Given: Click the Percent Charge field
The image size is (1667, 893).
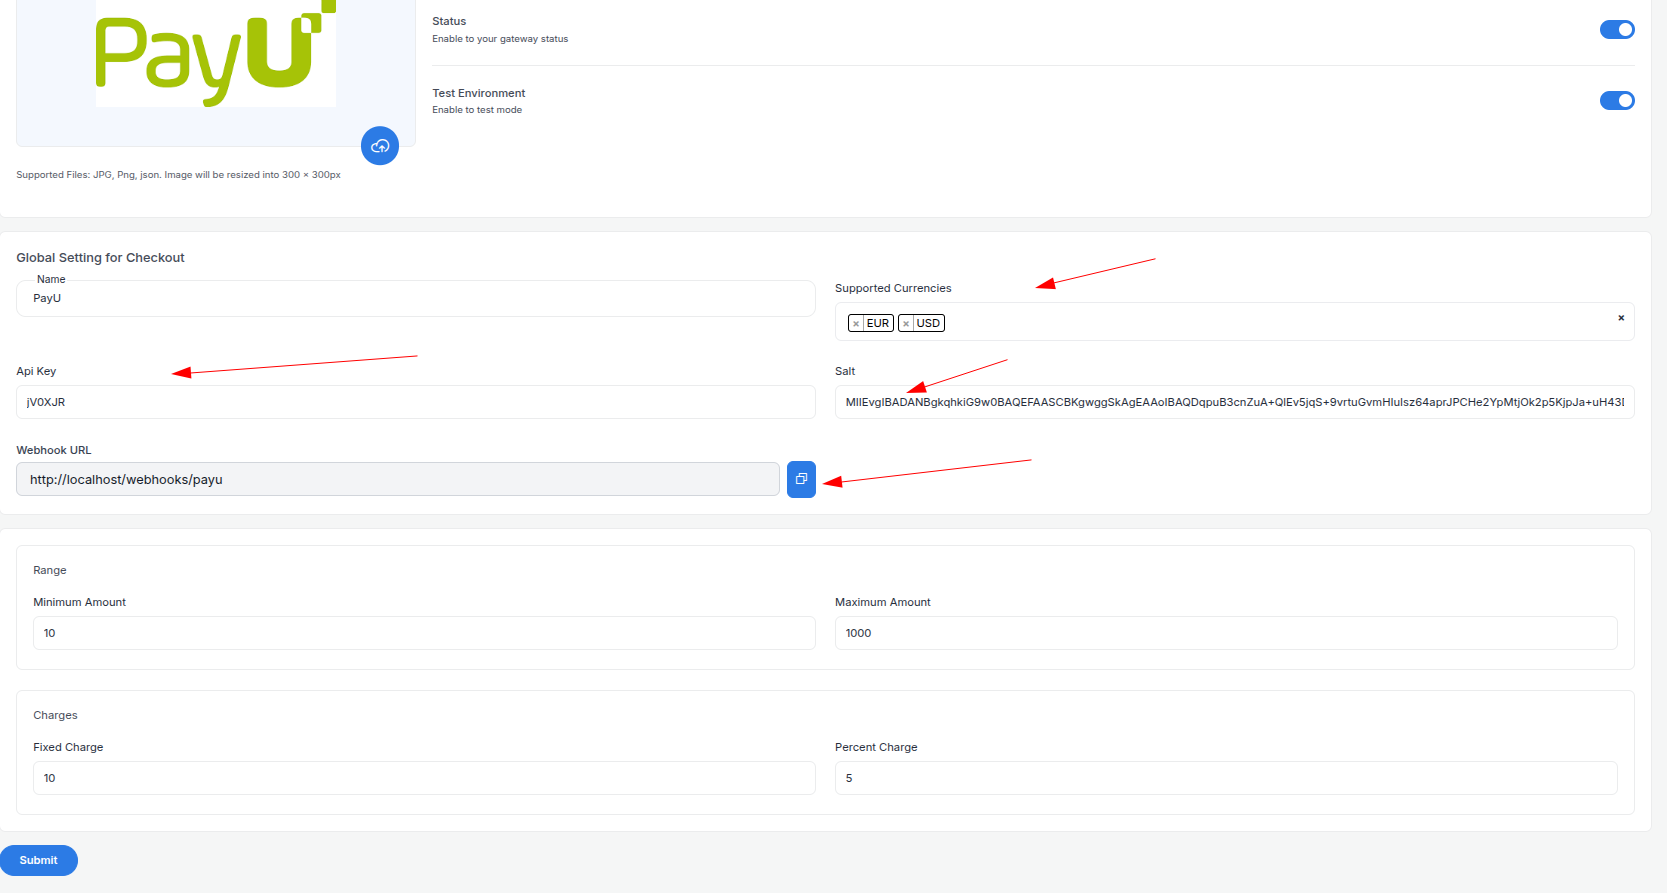Looking at the screenshot, I should click(x=1226, y=778).
